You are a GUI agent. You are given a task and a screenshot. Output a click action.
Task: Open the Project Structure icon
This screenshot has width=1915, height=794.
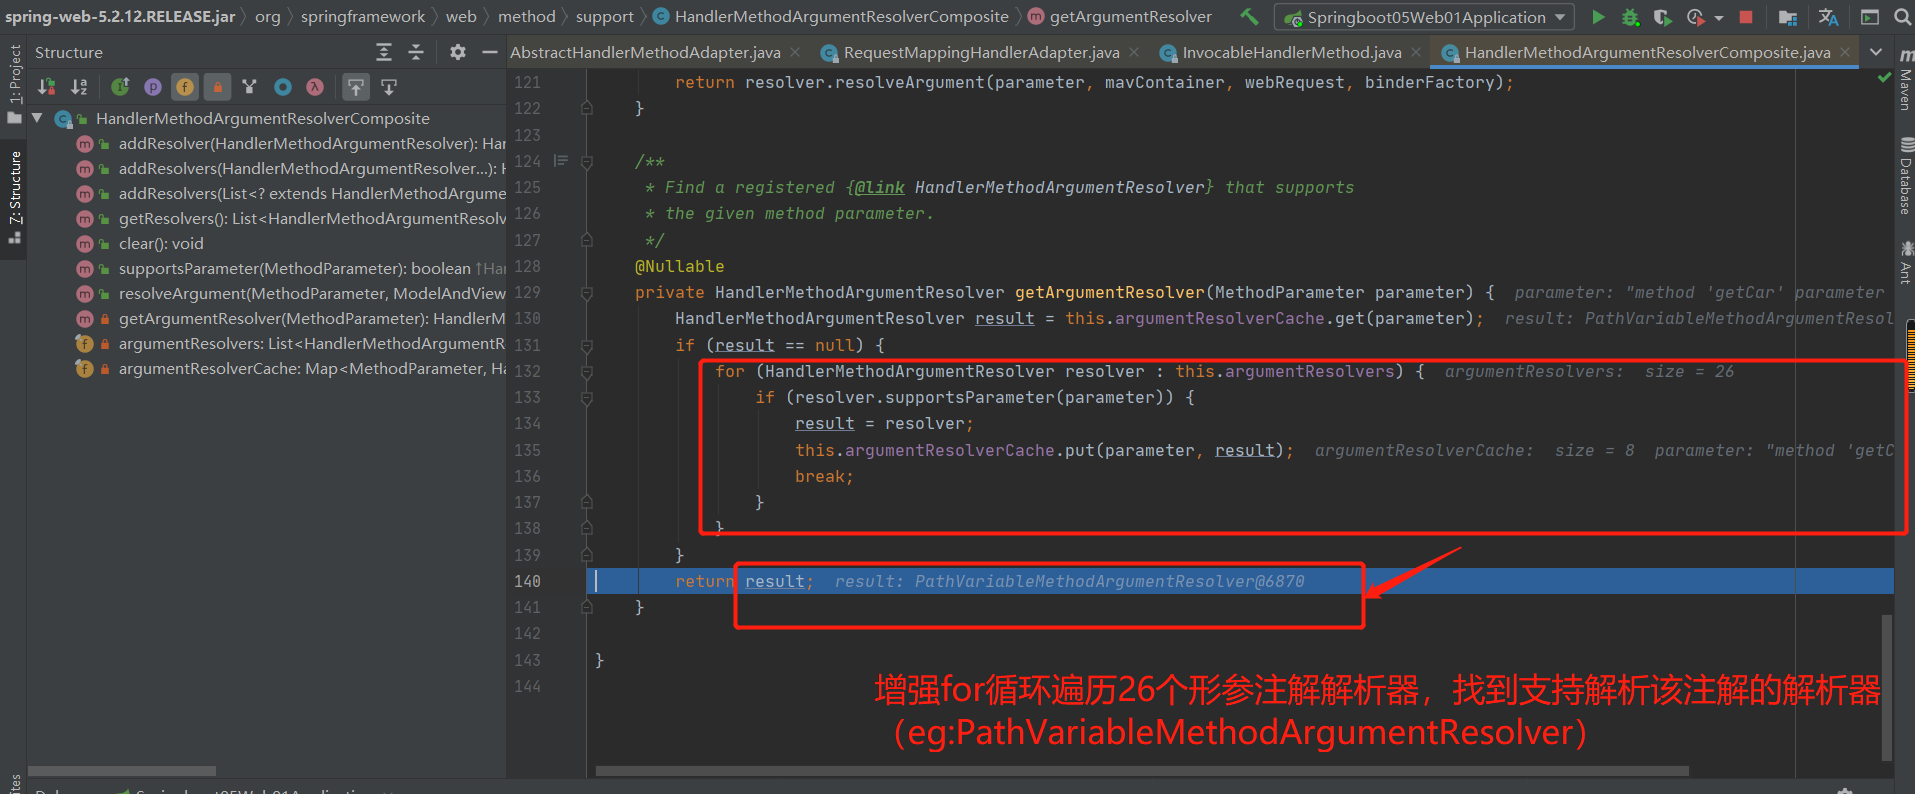[x=1788, y=17]
